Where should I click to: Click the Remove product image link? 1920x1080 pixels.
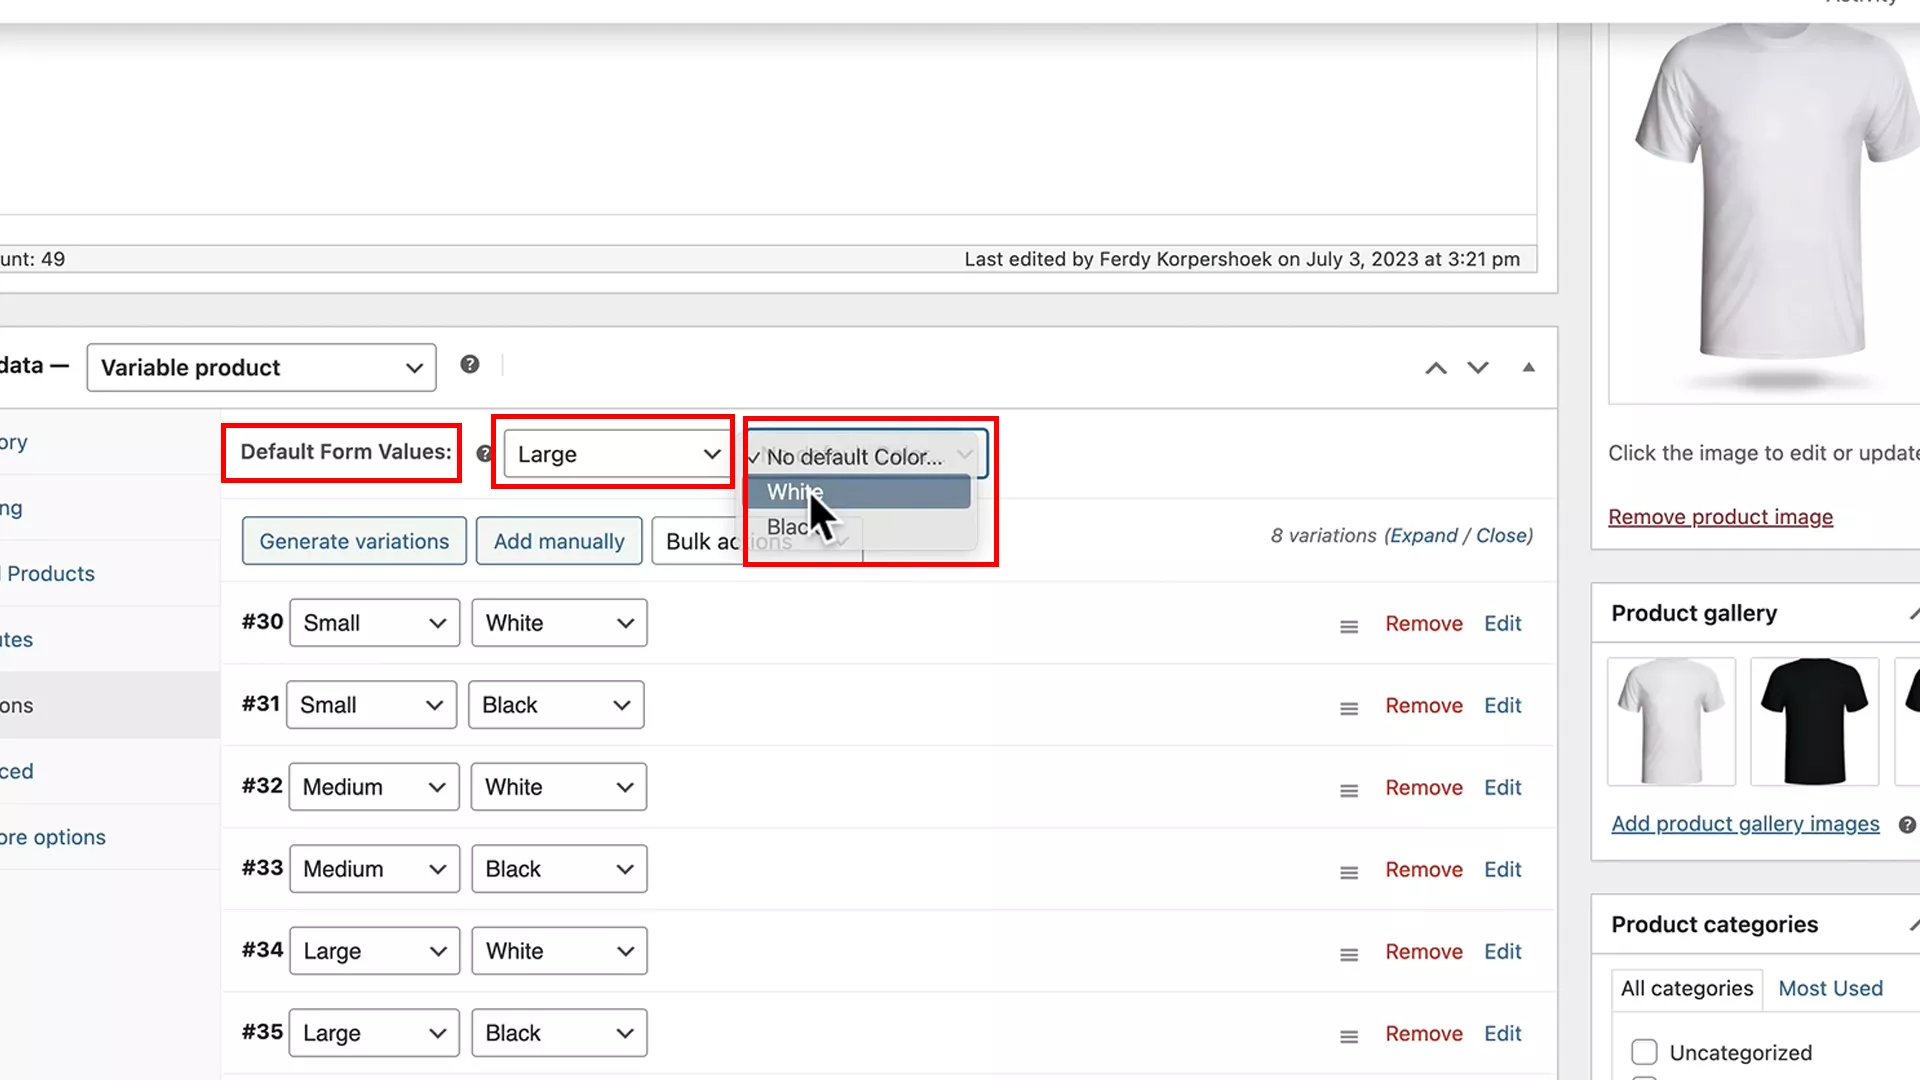pyautogui.click(x=1720, y=517)
